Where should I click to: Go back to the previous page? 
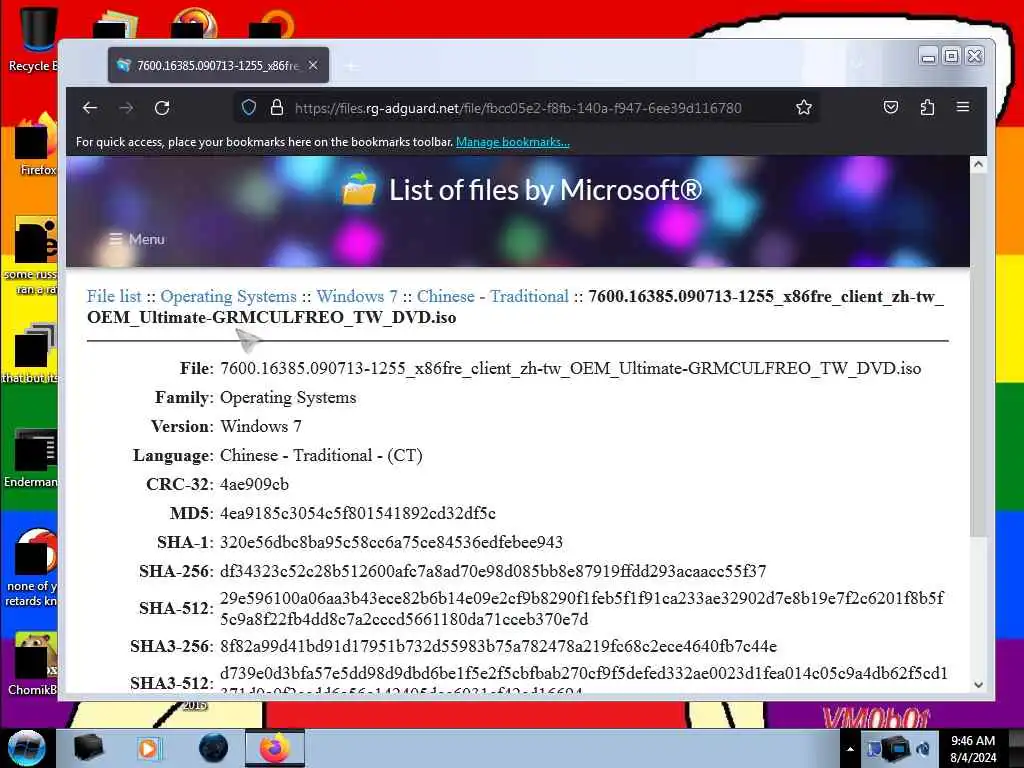90,108
